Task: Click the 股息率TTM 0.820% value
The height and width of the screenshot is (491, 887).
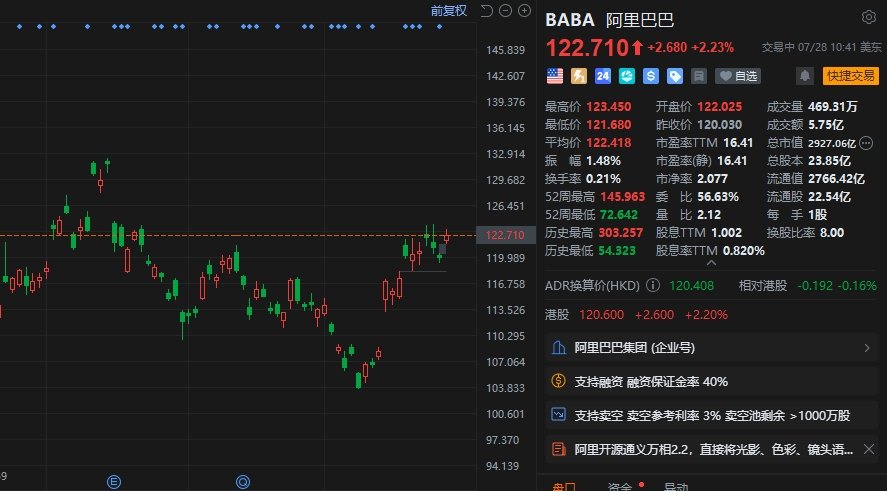Action: (x=743, y=251)
